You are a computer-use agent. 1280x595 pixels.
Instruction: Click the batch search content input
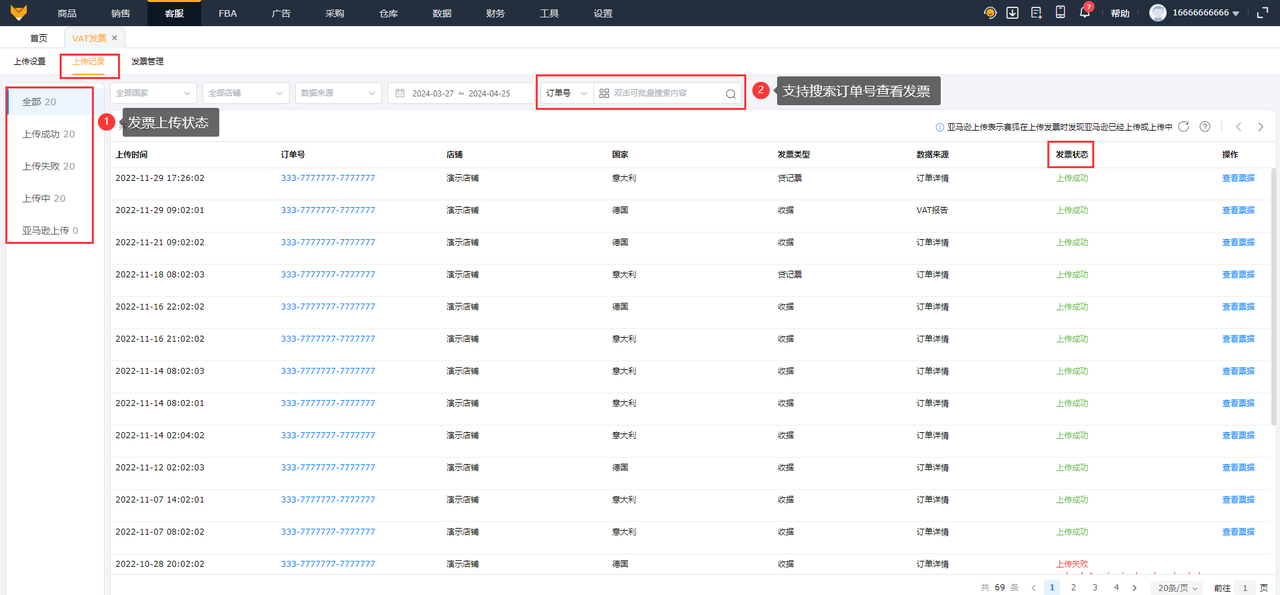coord(665,93)
